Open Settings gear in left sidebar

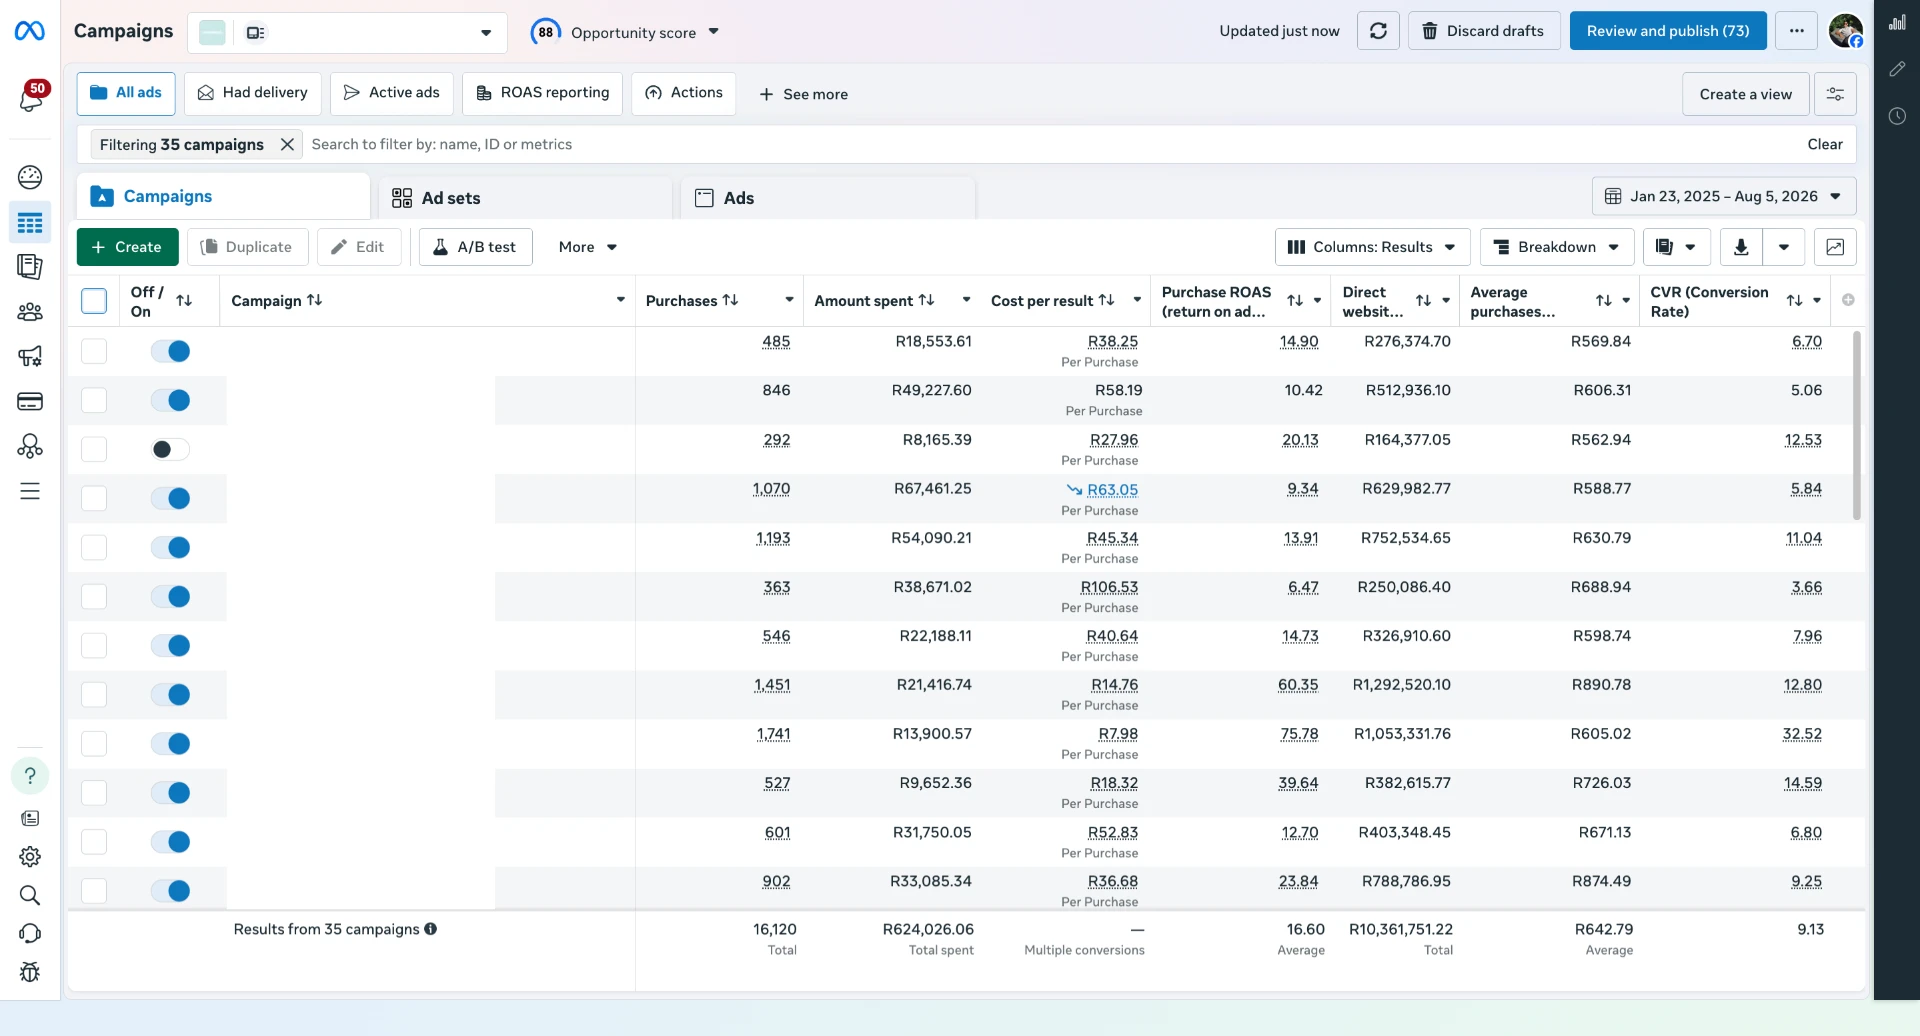30,857
